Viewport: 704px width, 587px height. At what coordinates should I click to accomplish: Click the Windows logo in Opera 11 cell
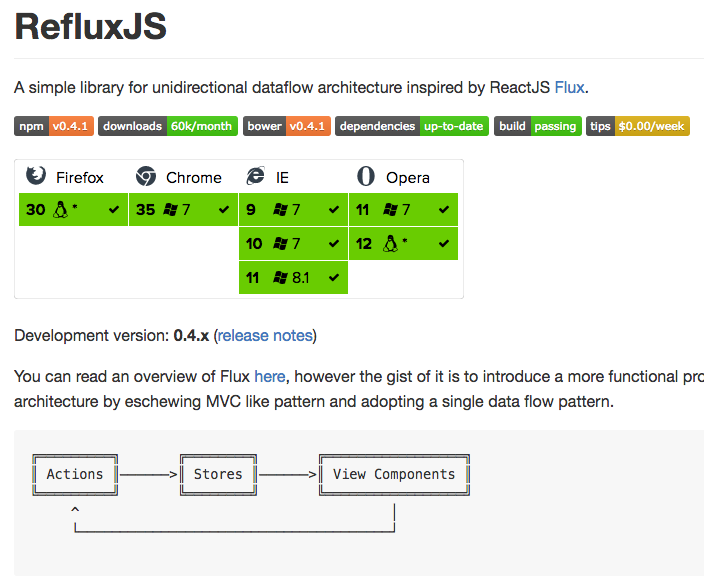(391, 209)
